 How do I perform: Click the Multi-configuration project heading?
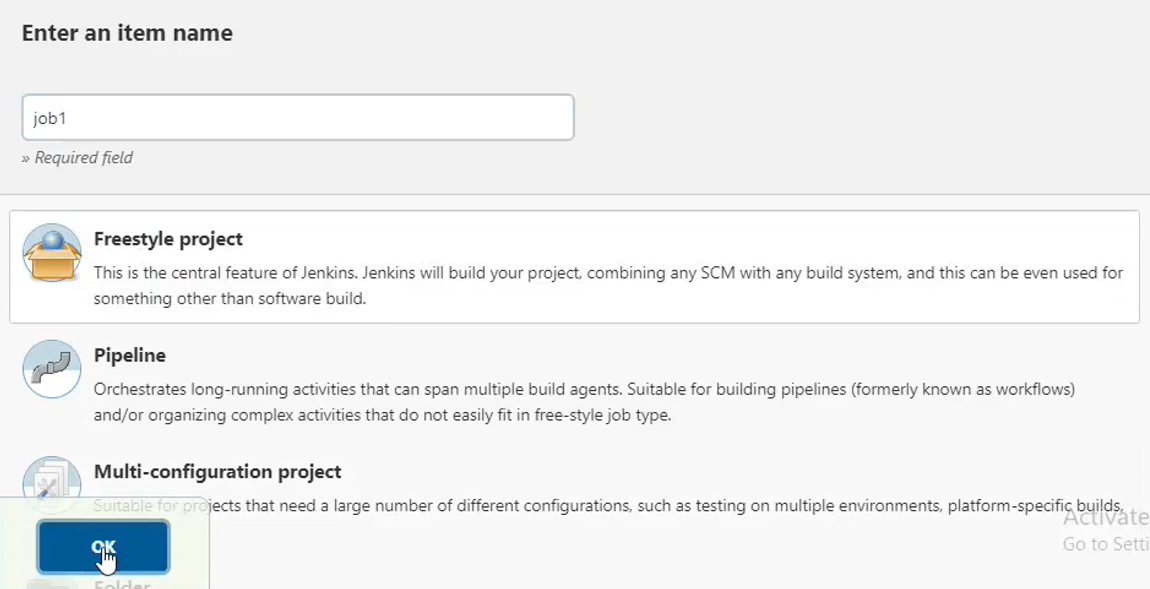[216, 471]
